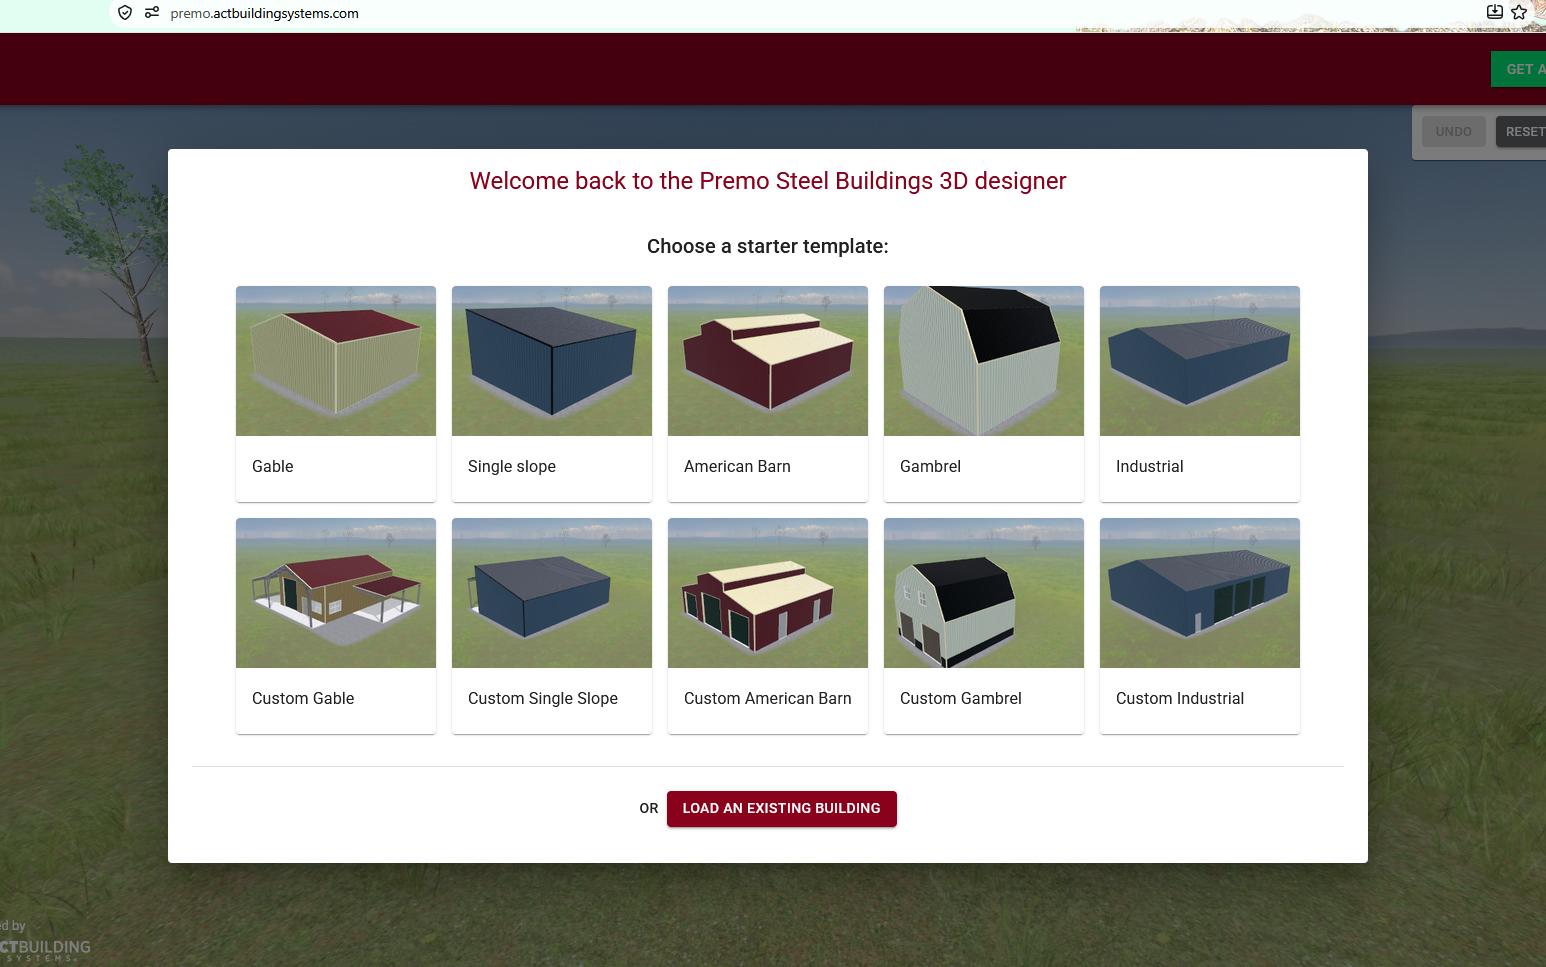The height and width of the screenshot is (967, 1546).
Task: Pick the Gambrel template image
Action: (x=984, y=361)
